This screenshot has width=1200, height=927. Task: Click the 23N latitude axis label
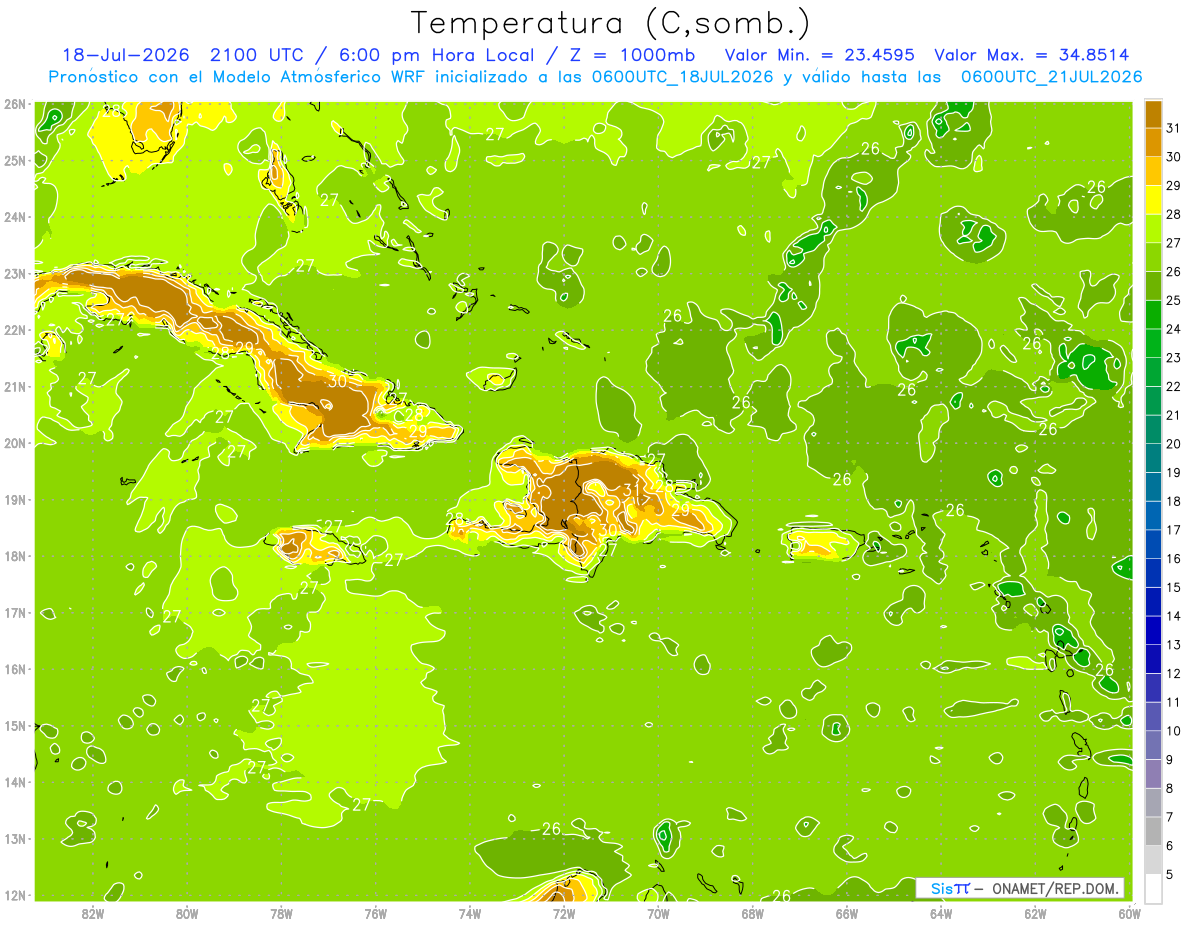[x=14, y=273]
